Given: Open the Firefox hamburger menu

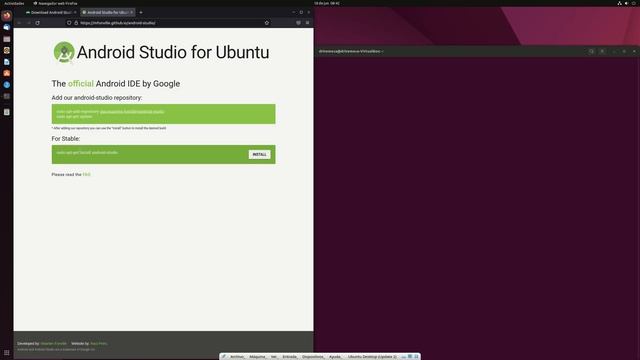Looking at the screenshot, I should [x=307, y=23].
